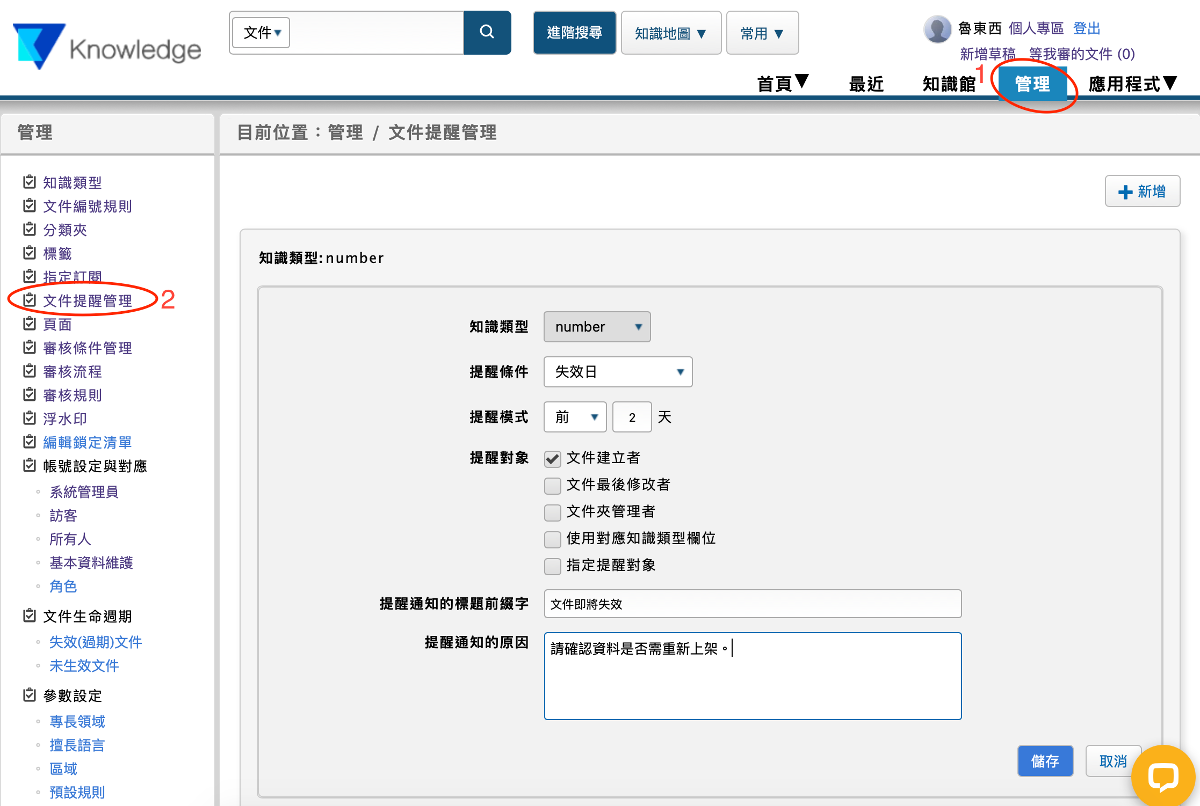Open the 失效(過期)文件 link
The width and height of the screenshot is (1200, 806).
coord(96,642)
